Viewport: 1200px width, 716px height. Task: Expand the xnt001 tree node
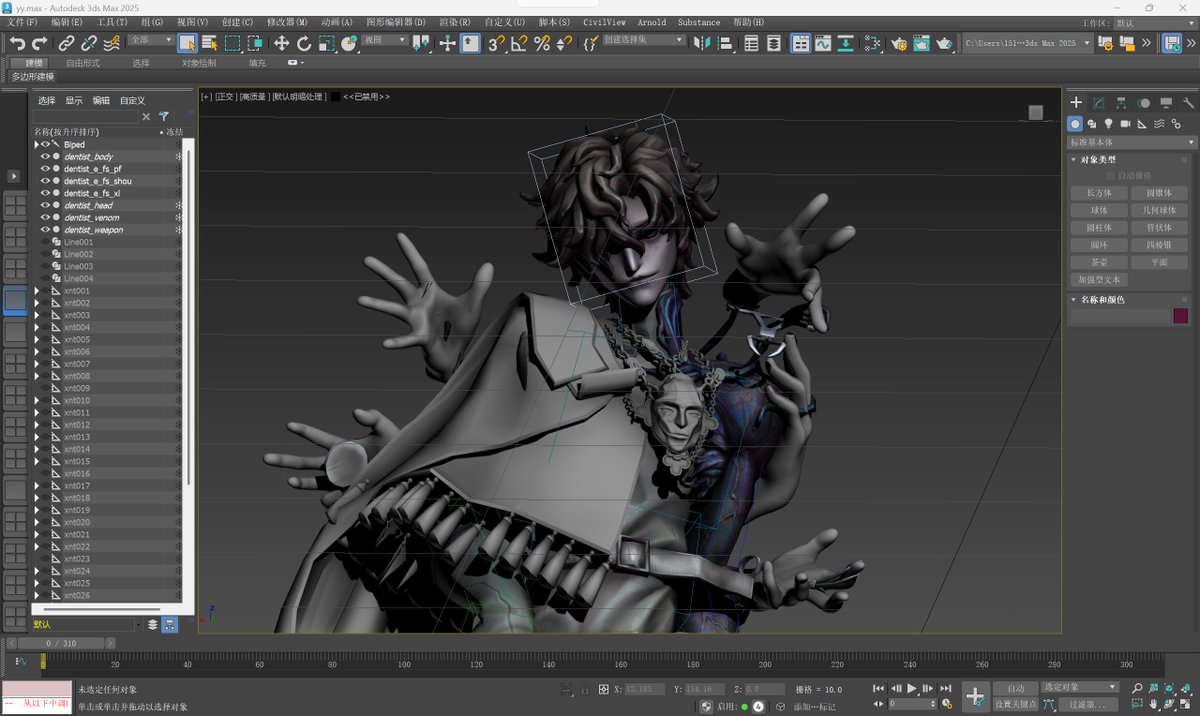tap(37, 291)
